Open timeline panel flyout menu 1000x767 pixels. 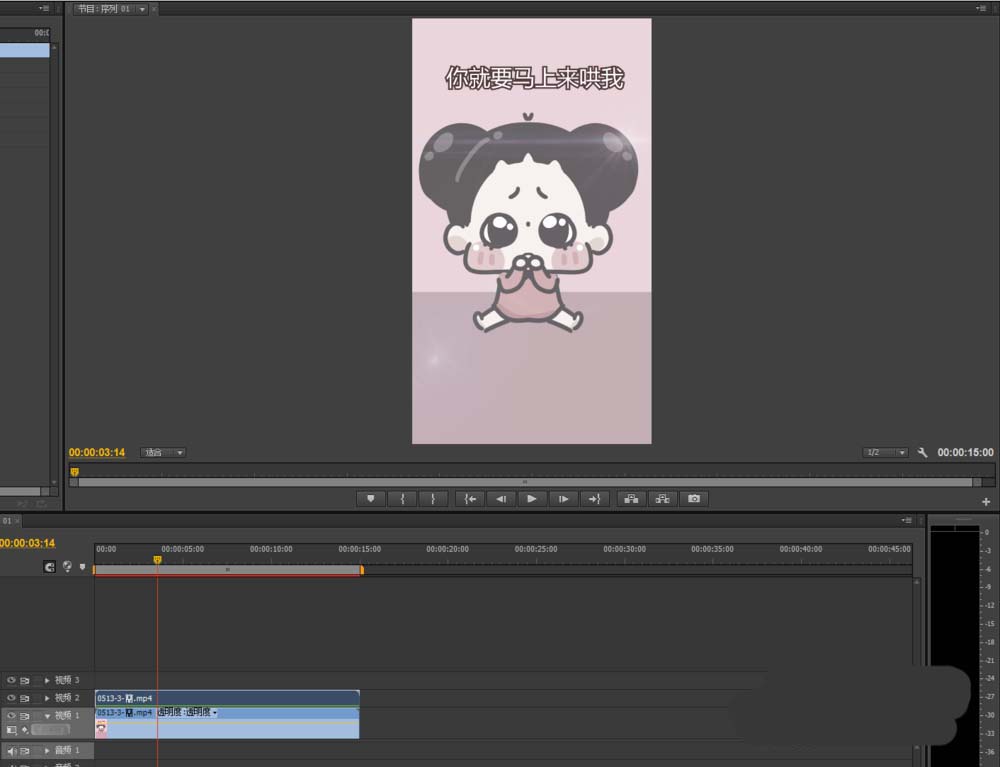pos(906,520)
